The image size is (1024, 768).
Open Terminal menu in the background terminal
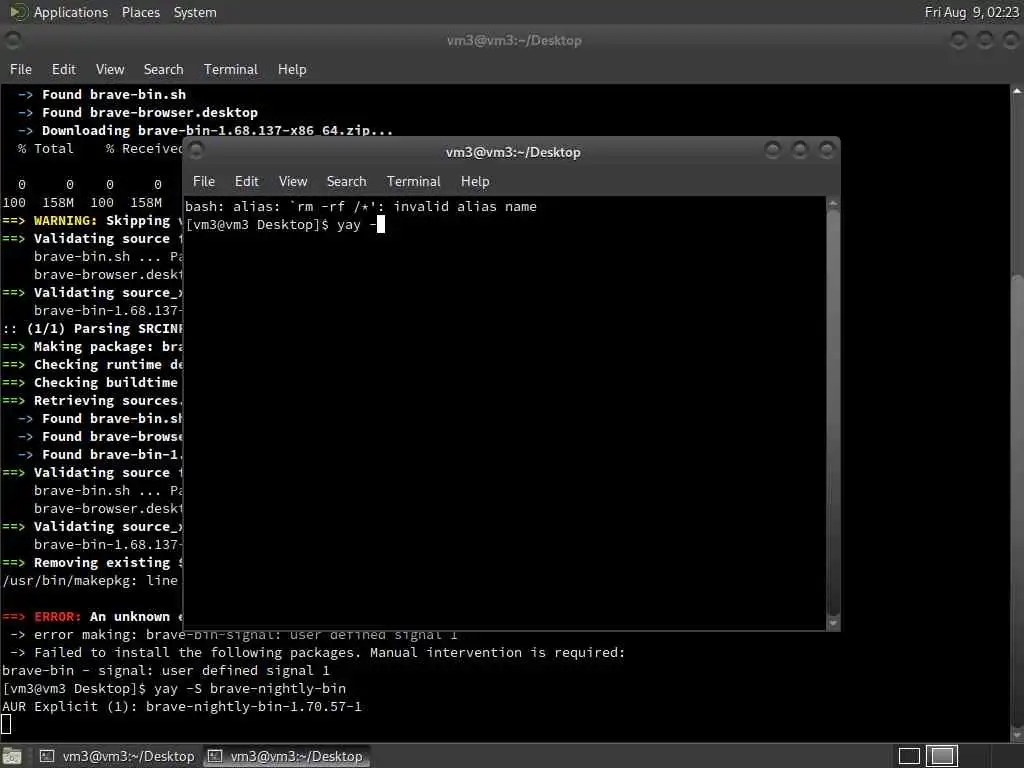pyautogui.click(x=231, y=69)
